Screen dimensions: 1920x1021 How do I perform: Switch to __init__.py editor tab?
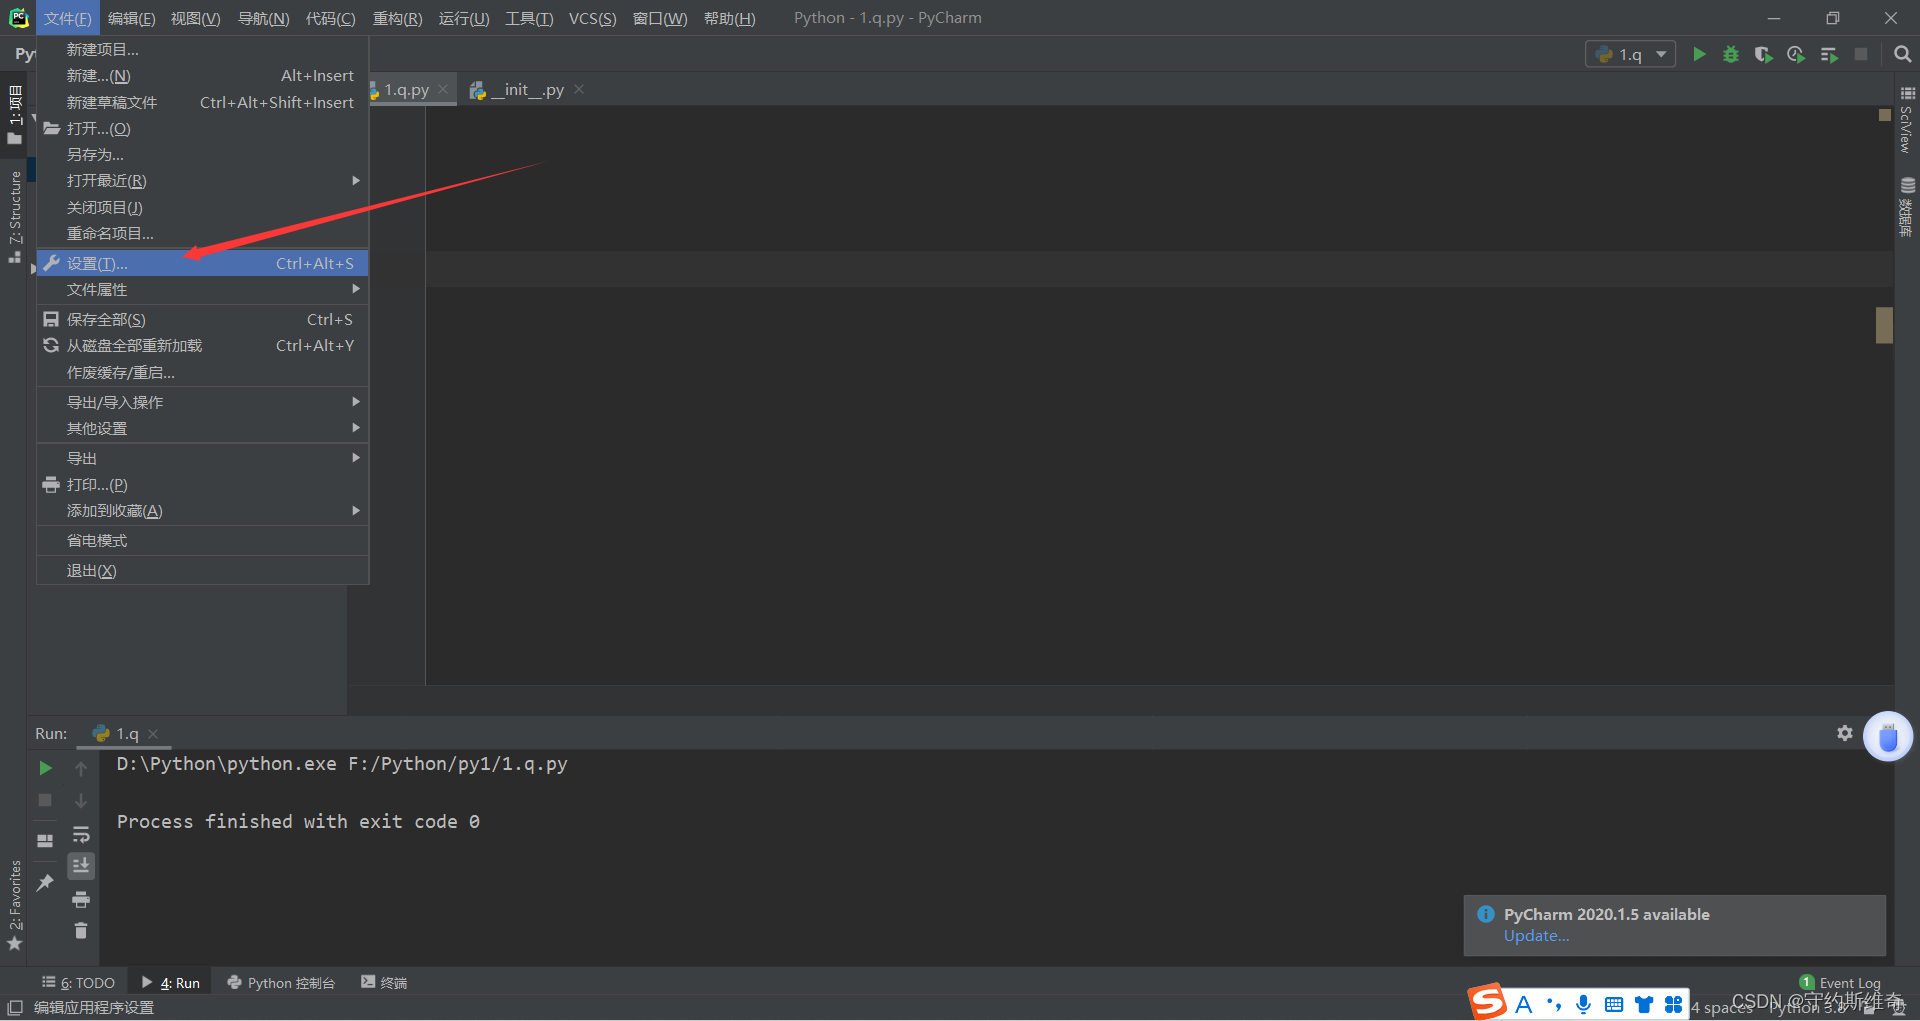click(x=527, y=89)
